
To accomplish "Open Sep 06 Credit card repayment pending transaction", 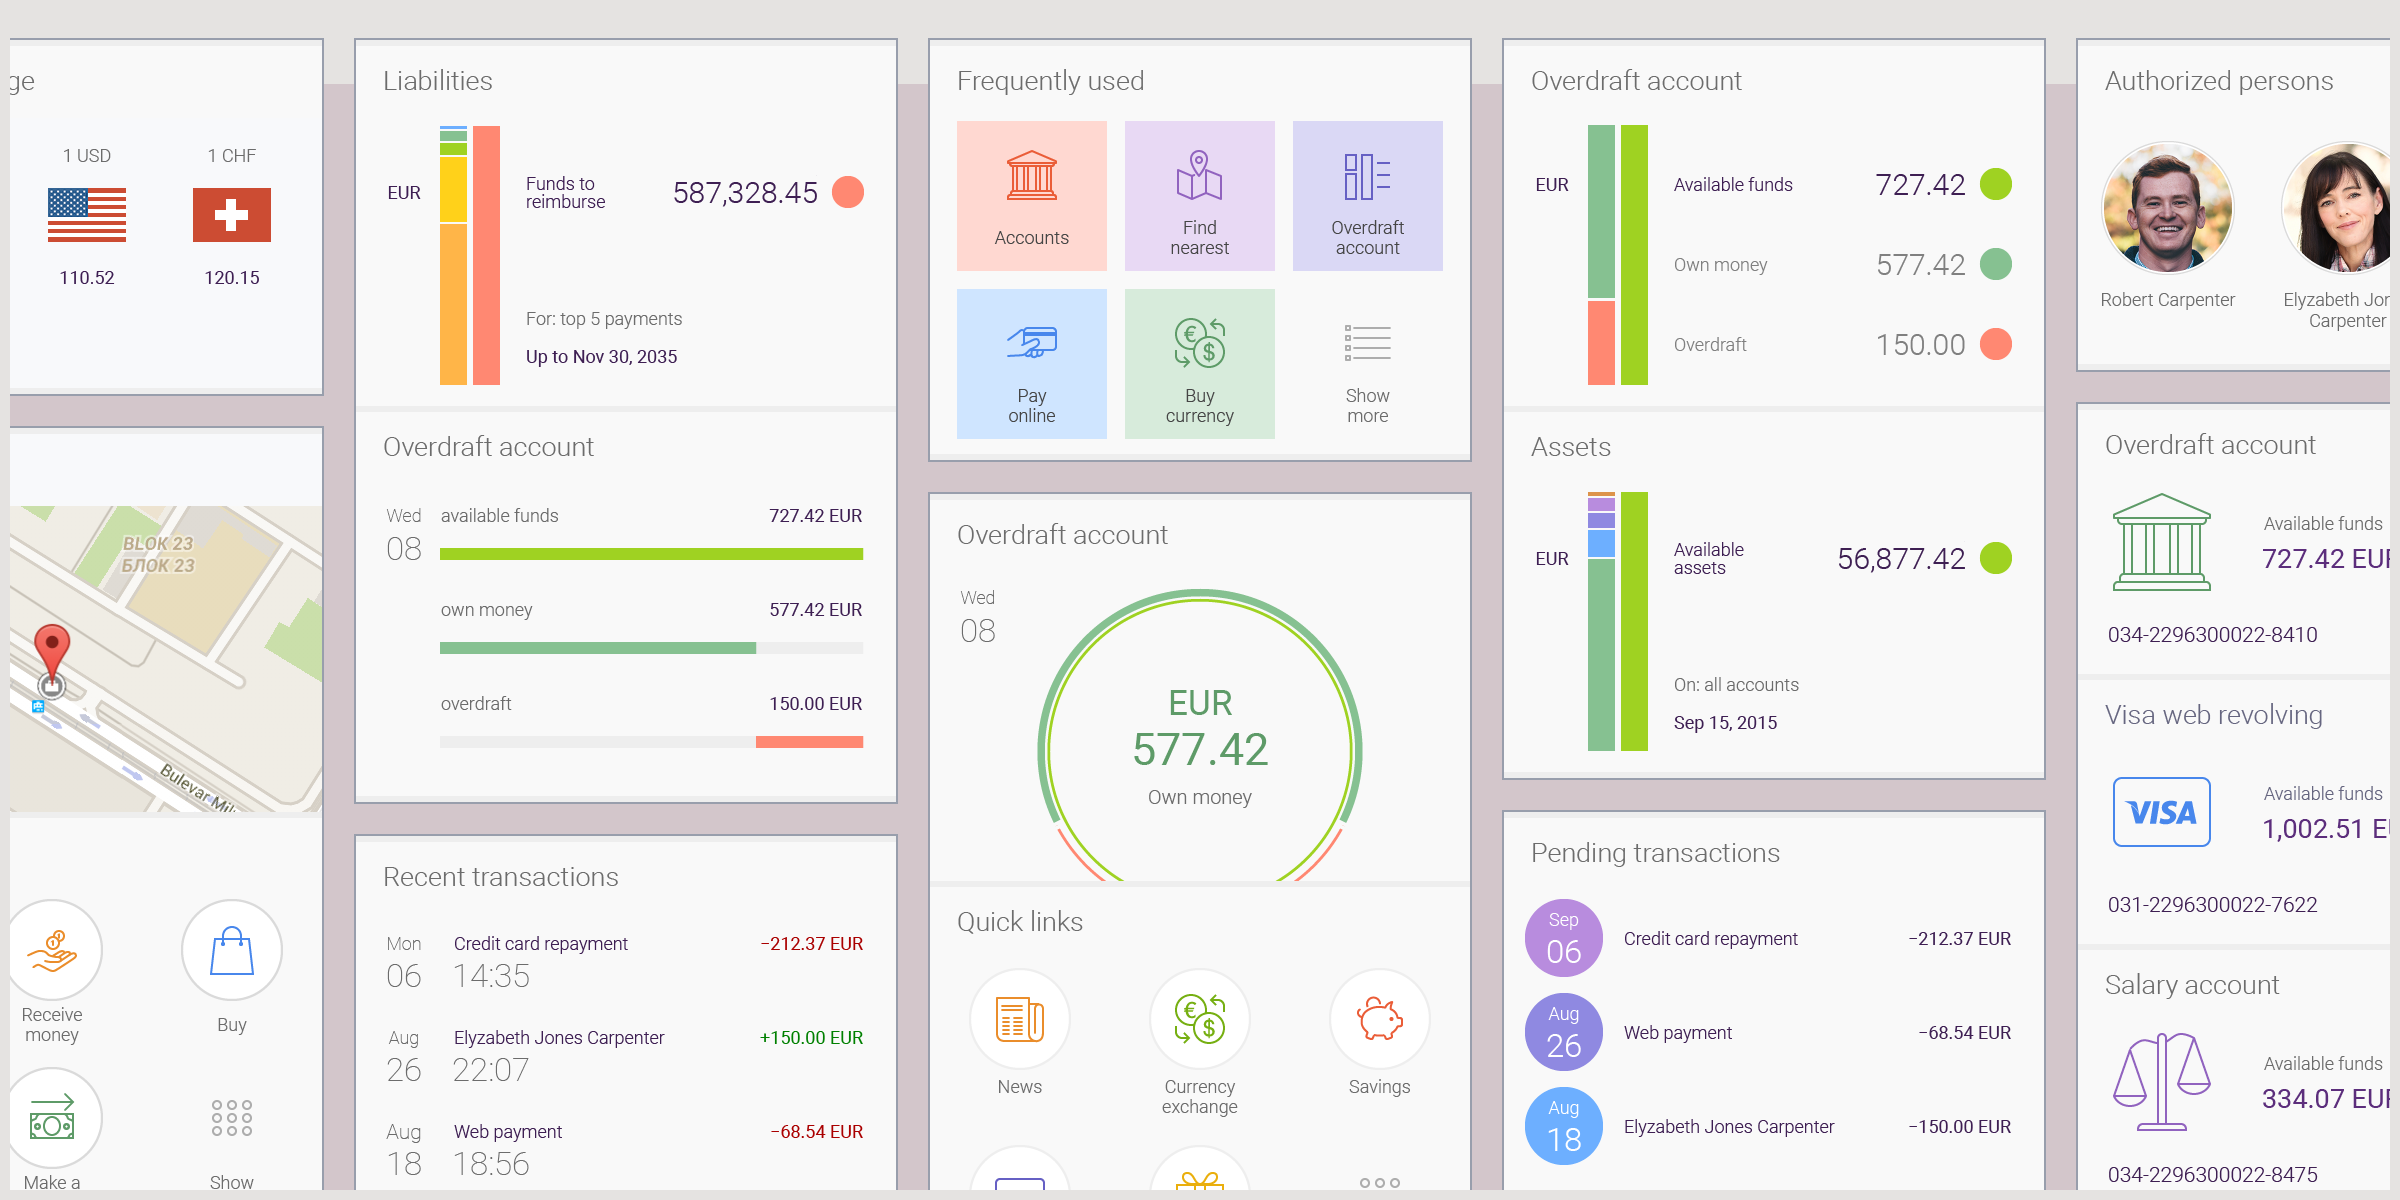I will 1710,939.
